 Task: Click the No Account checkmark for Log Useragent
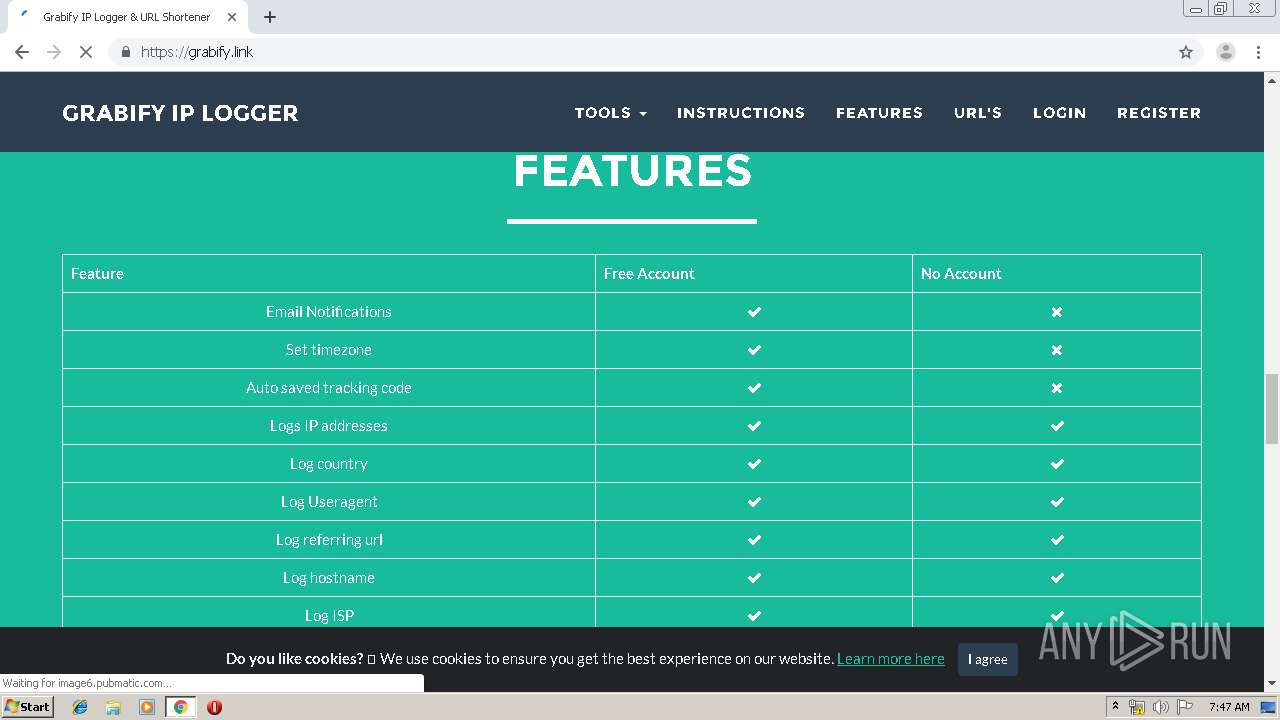pos(1057,502)
